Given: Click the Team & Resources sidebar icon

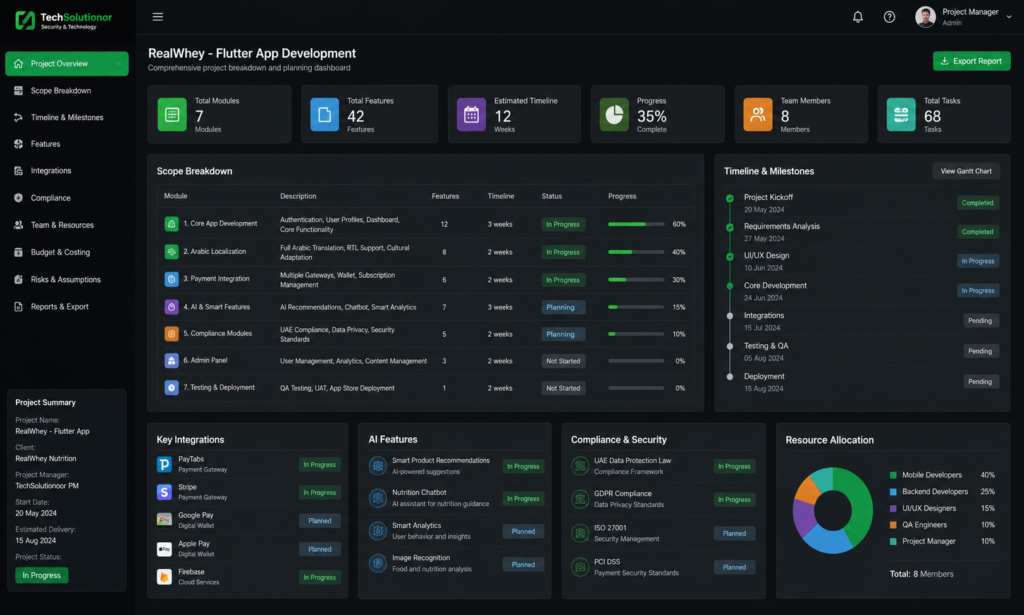Looking at the screenshot, I should point(18,225).
